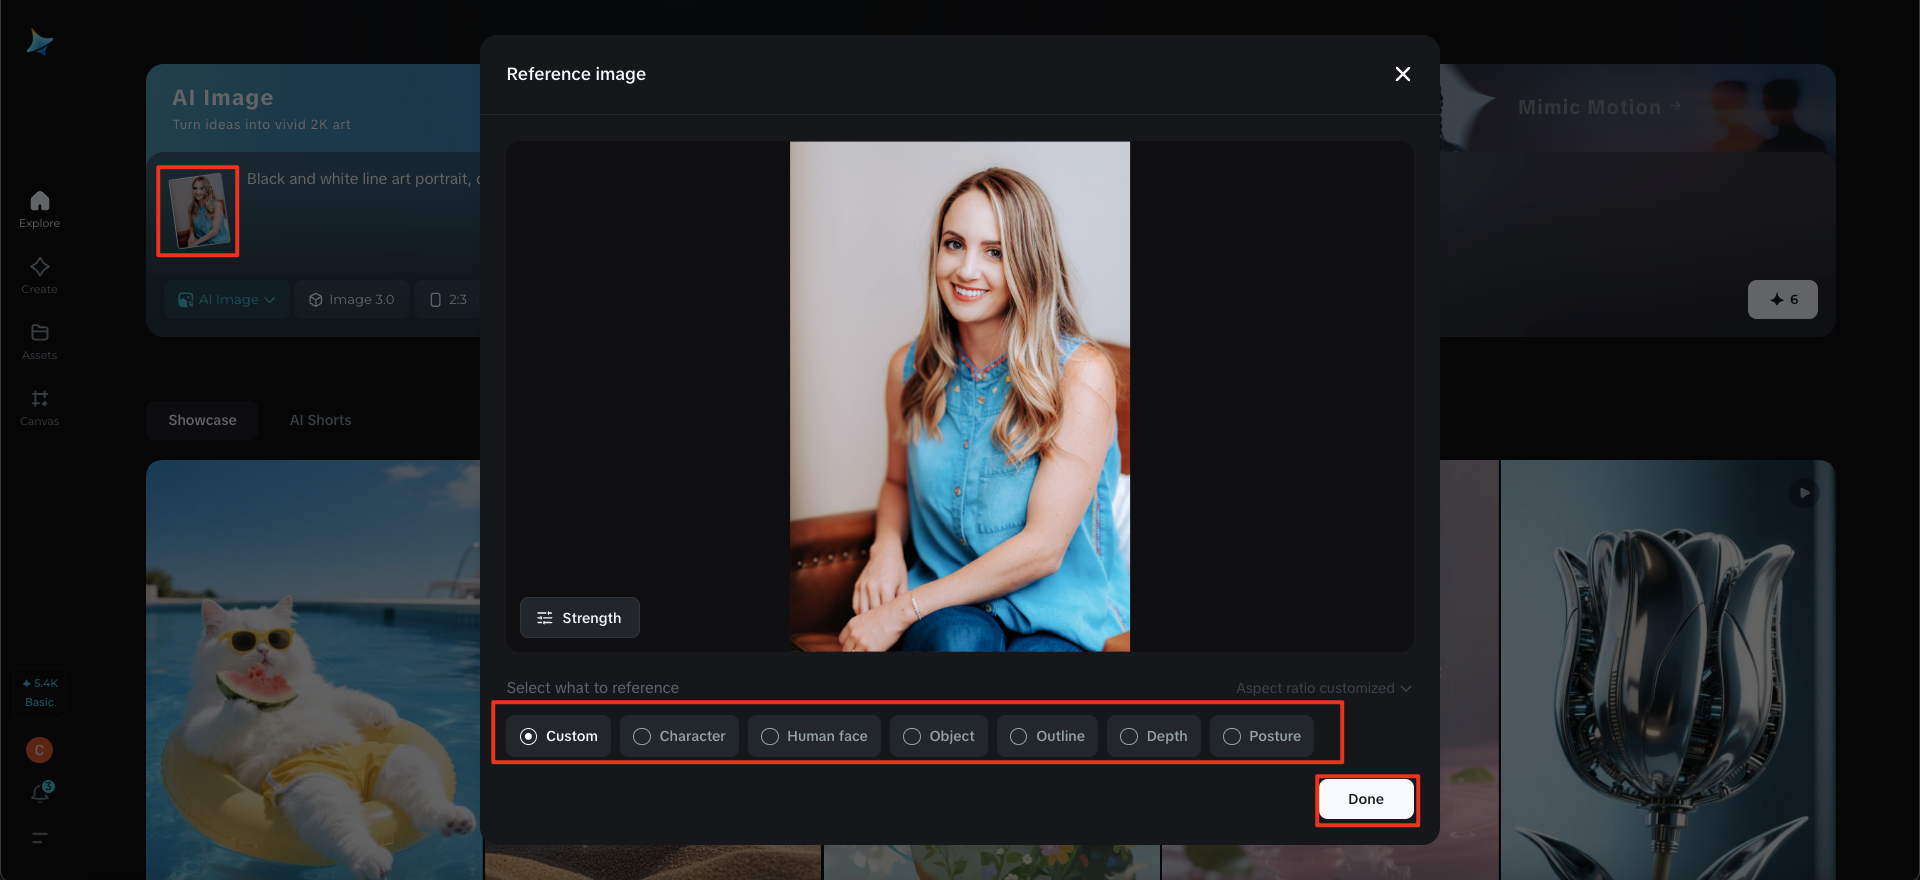Open the metallic tulip showcase video

1668,670
